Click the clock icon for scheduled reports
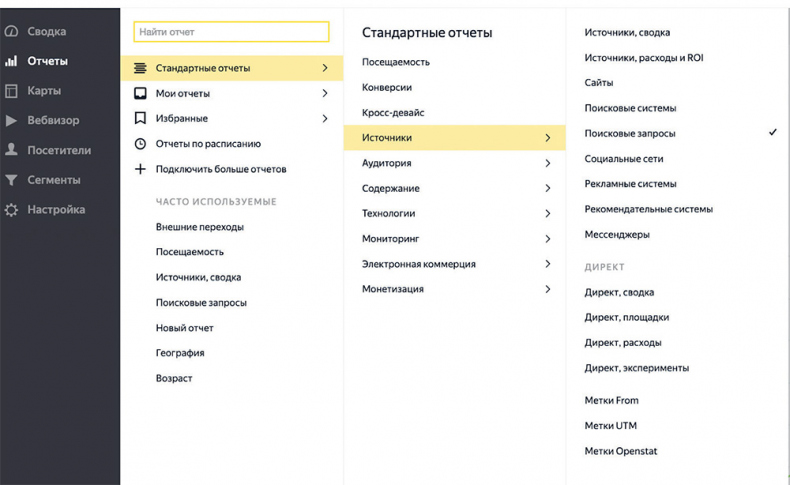Image resolution: width=790 pixels, height=485 pixels. point(141,143)
